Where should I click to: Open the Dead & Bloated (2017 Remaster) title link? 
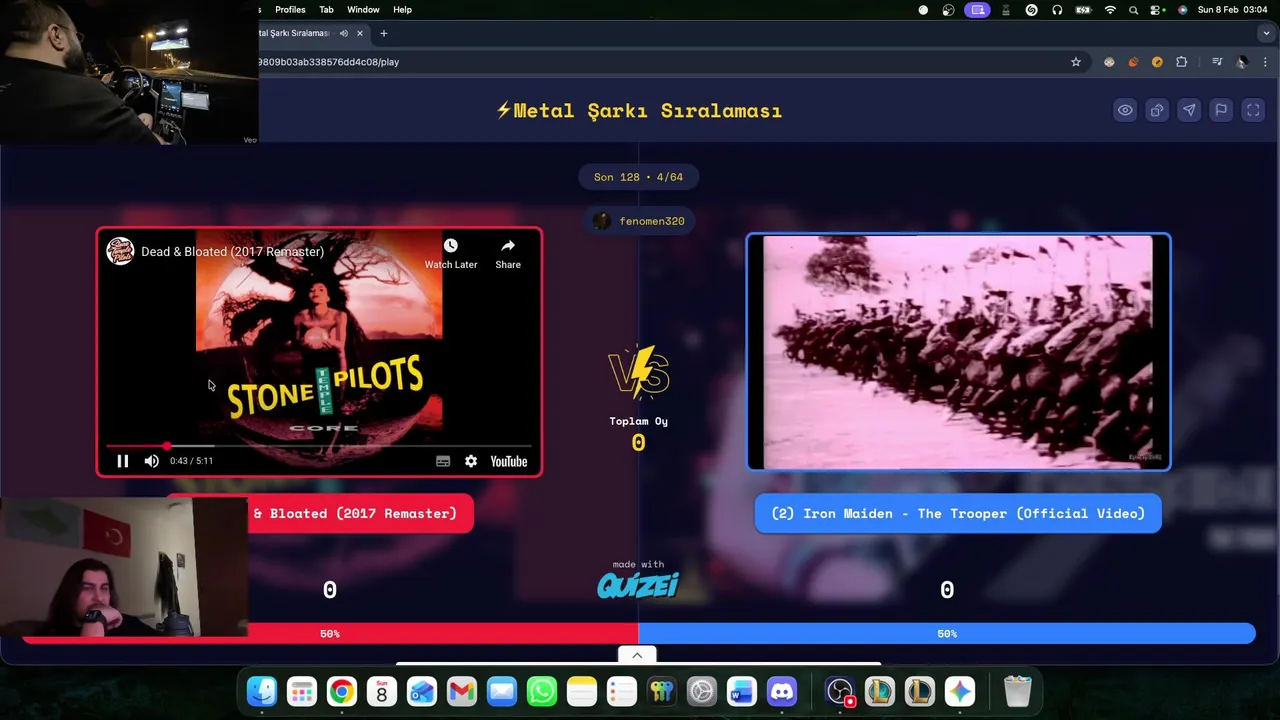tap(232, 252)
